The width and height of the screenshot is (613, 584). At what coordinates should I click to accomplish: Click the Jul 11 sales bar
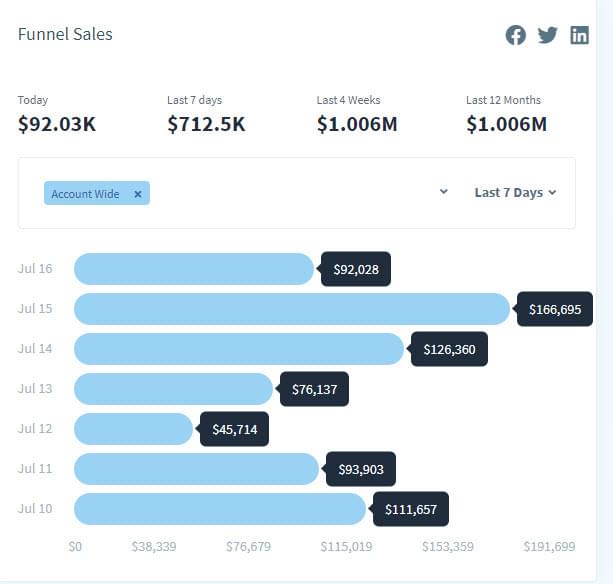click(x=196, y=469)
